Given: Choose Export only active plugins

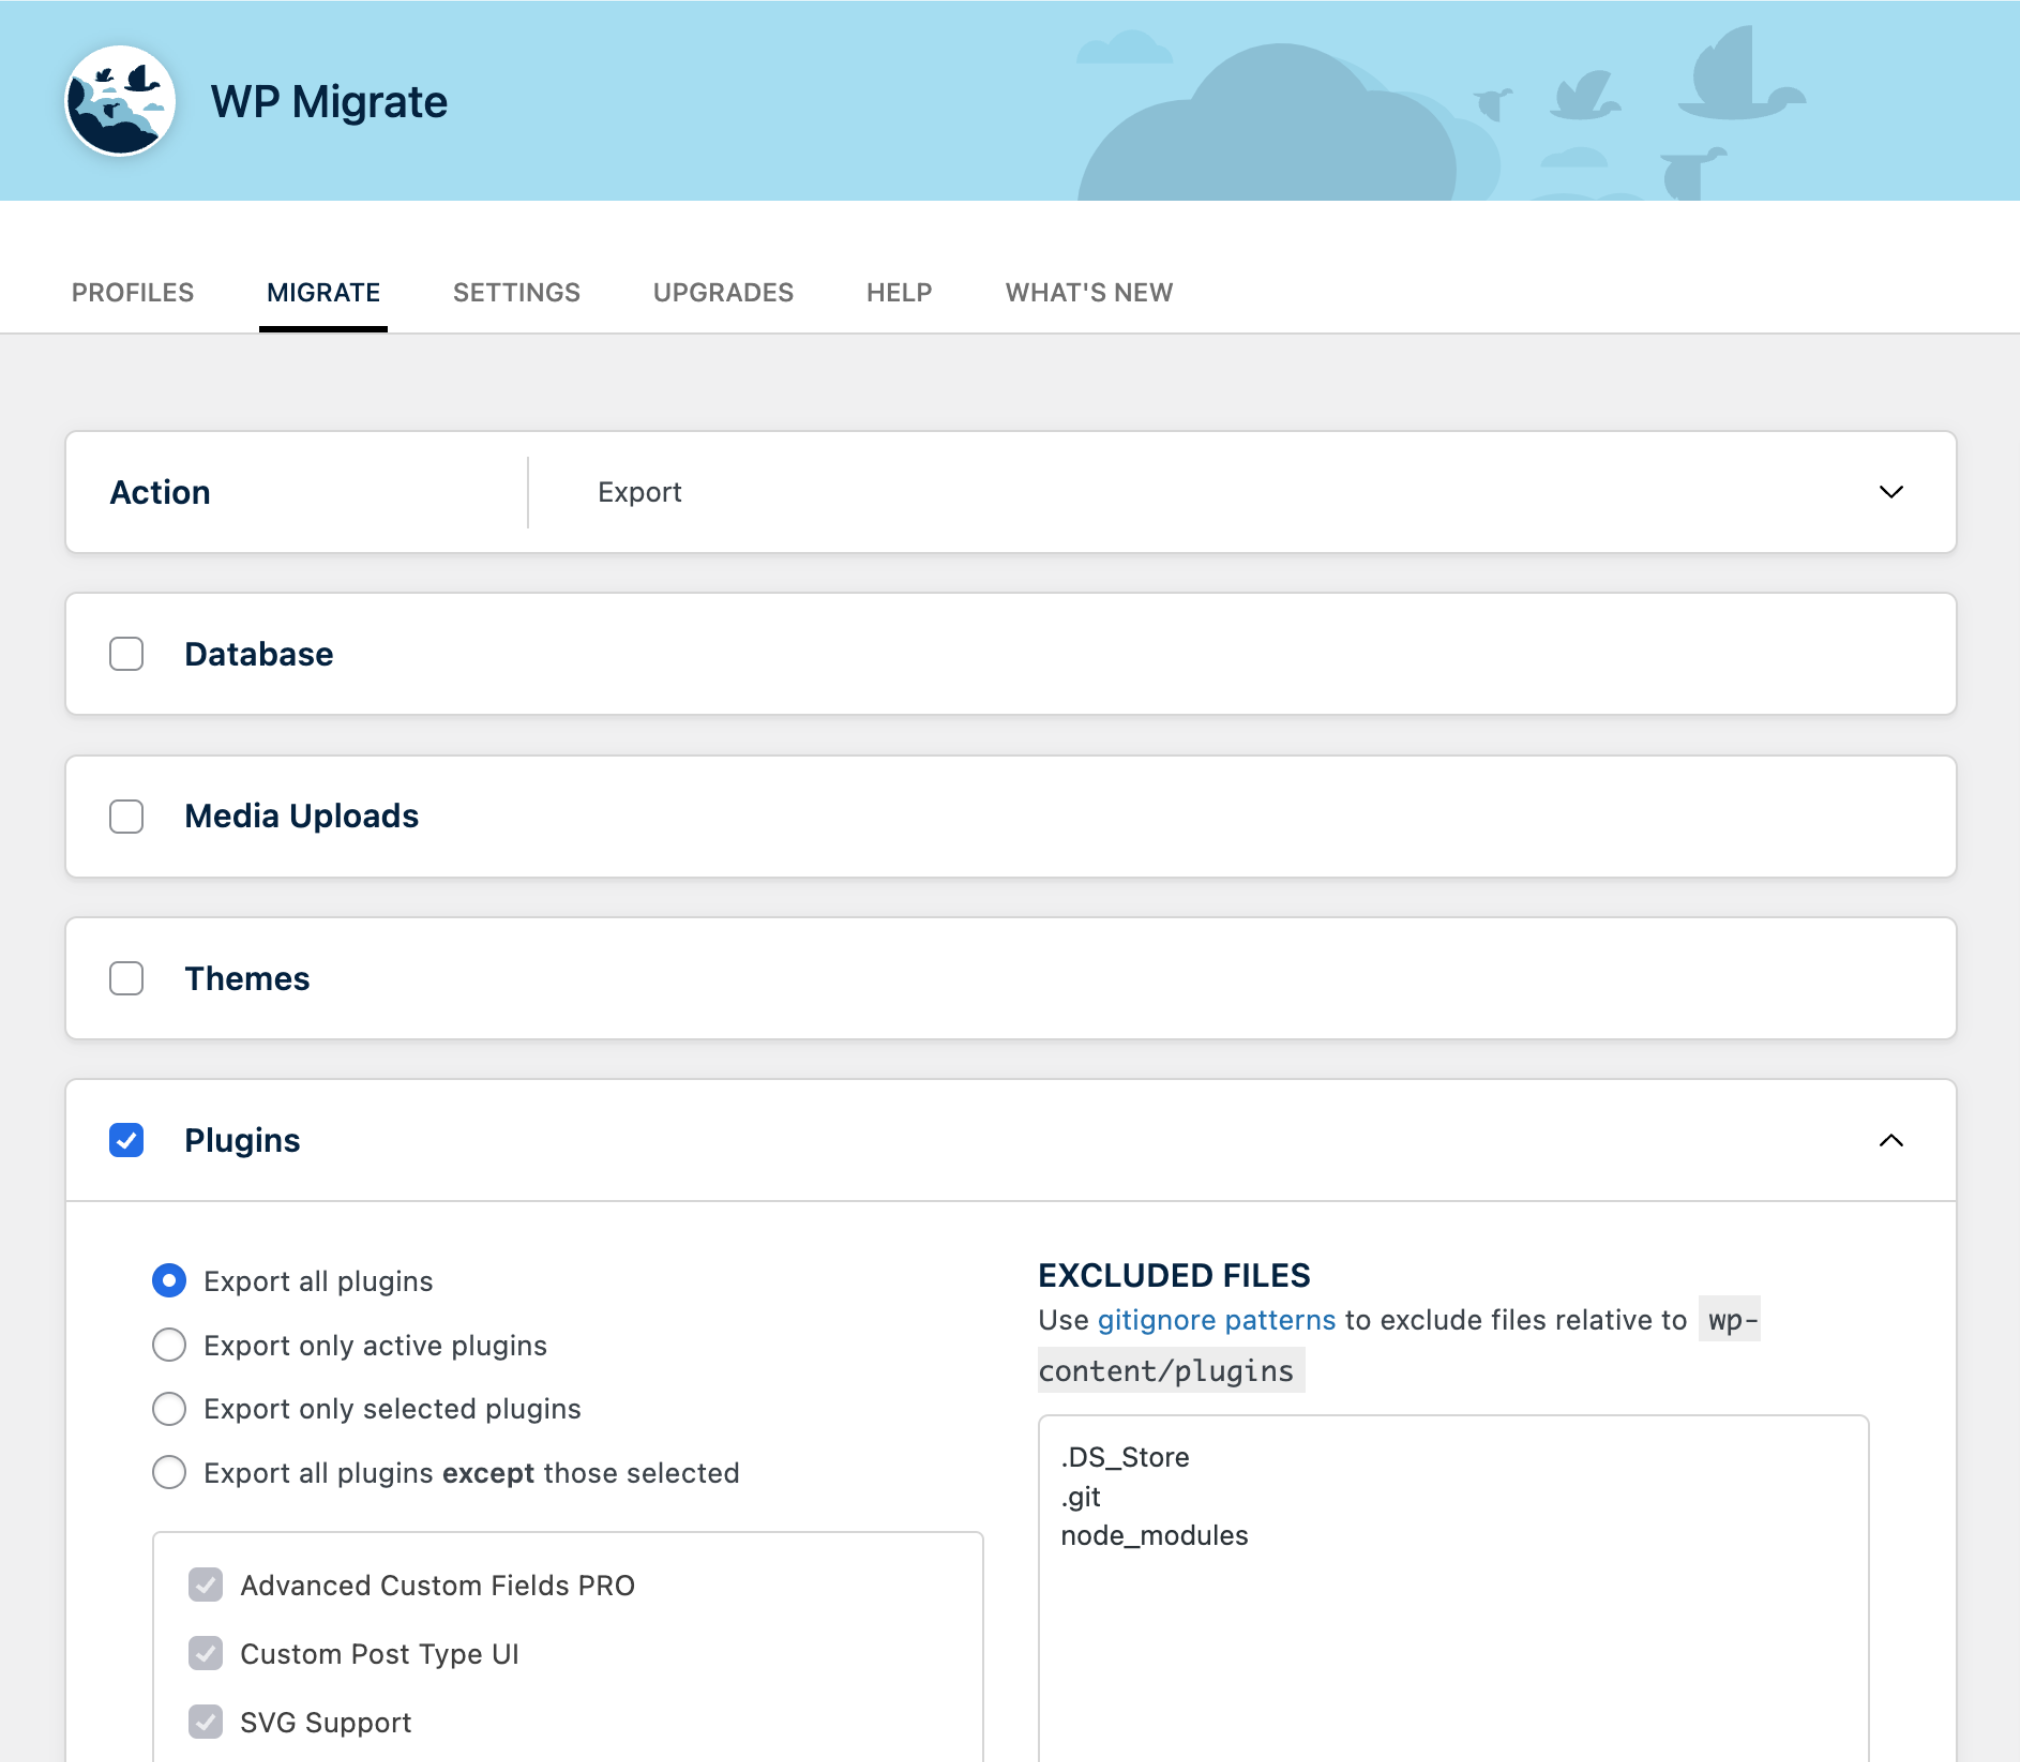Looking at the screenshot, I should [x=169, y=1345].
